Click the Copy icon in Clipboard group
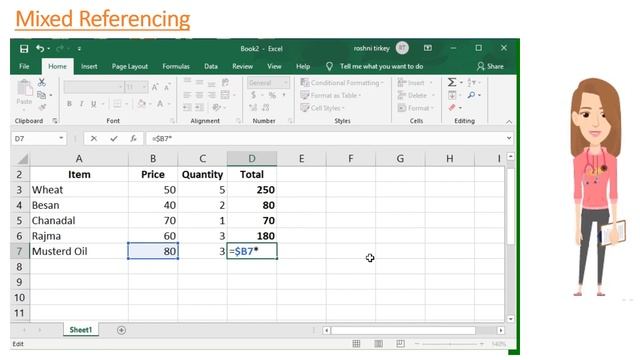Viewport: 640px width, 360px height. click(x=41, y=95)
